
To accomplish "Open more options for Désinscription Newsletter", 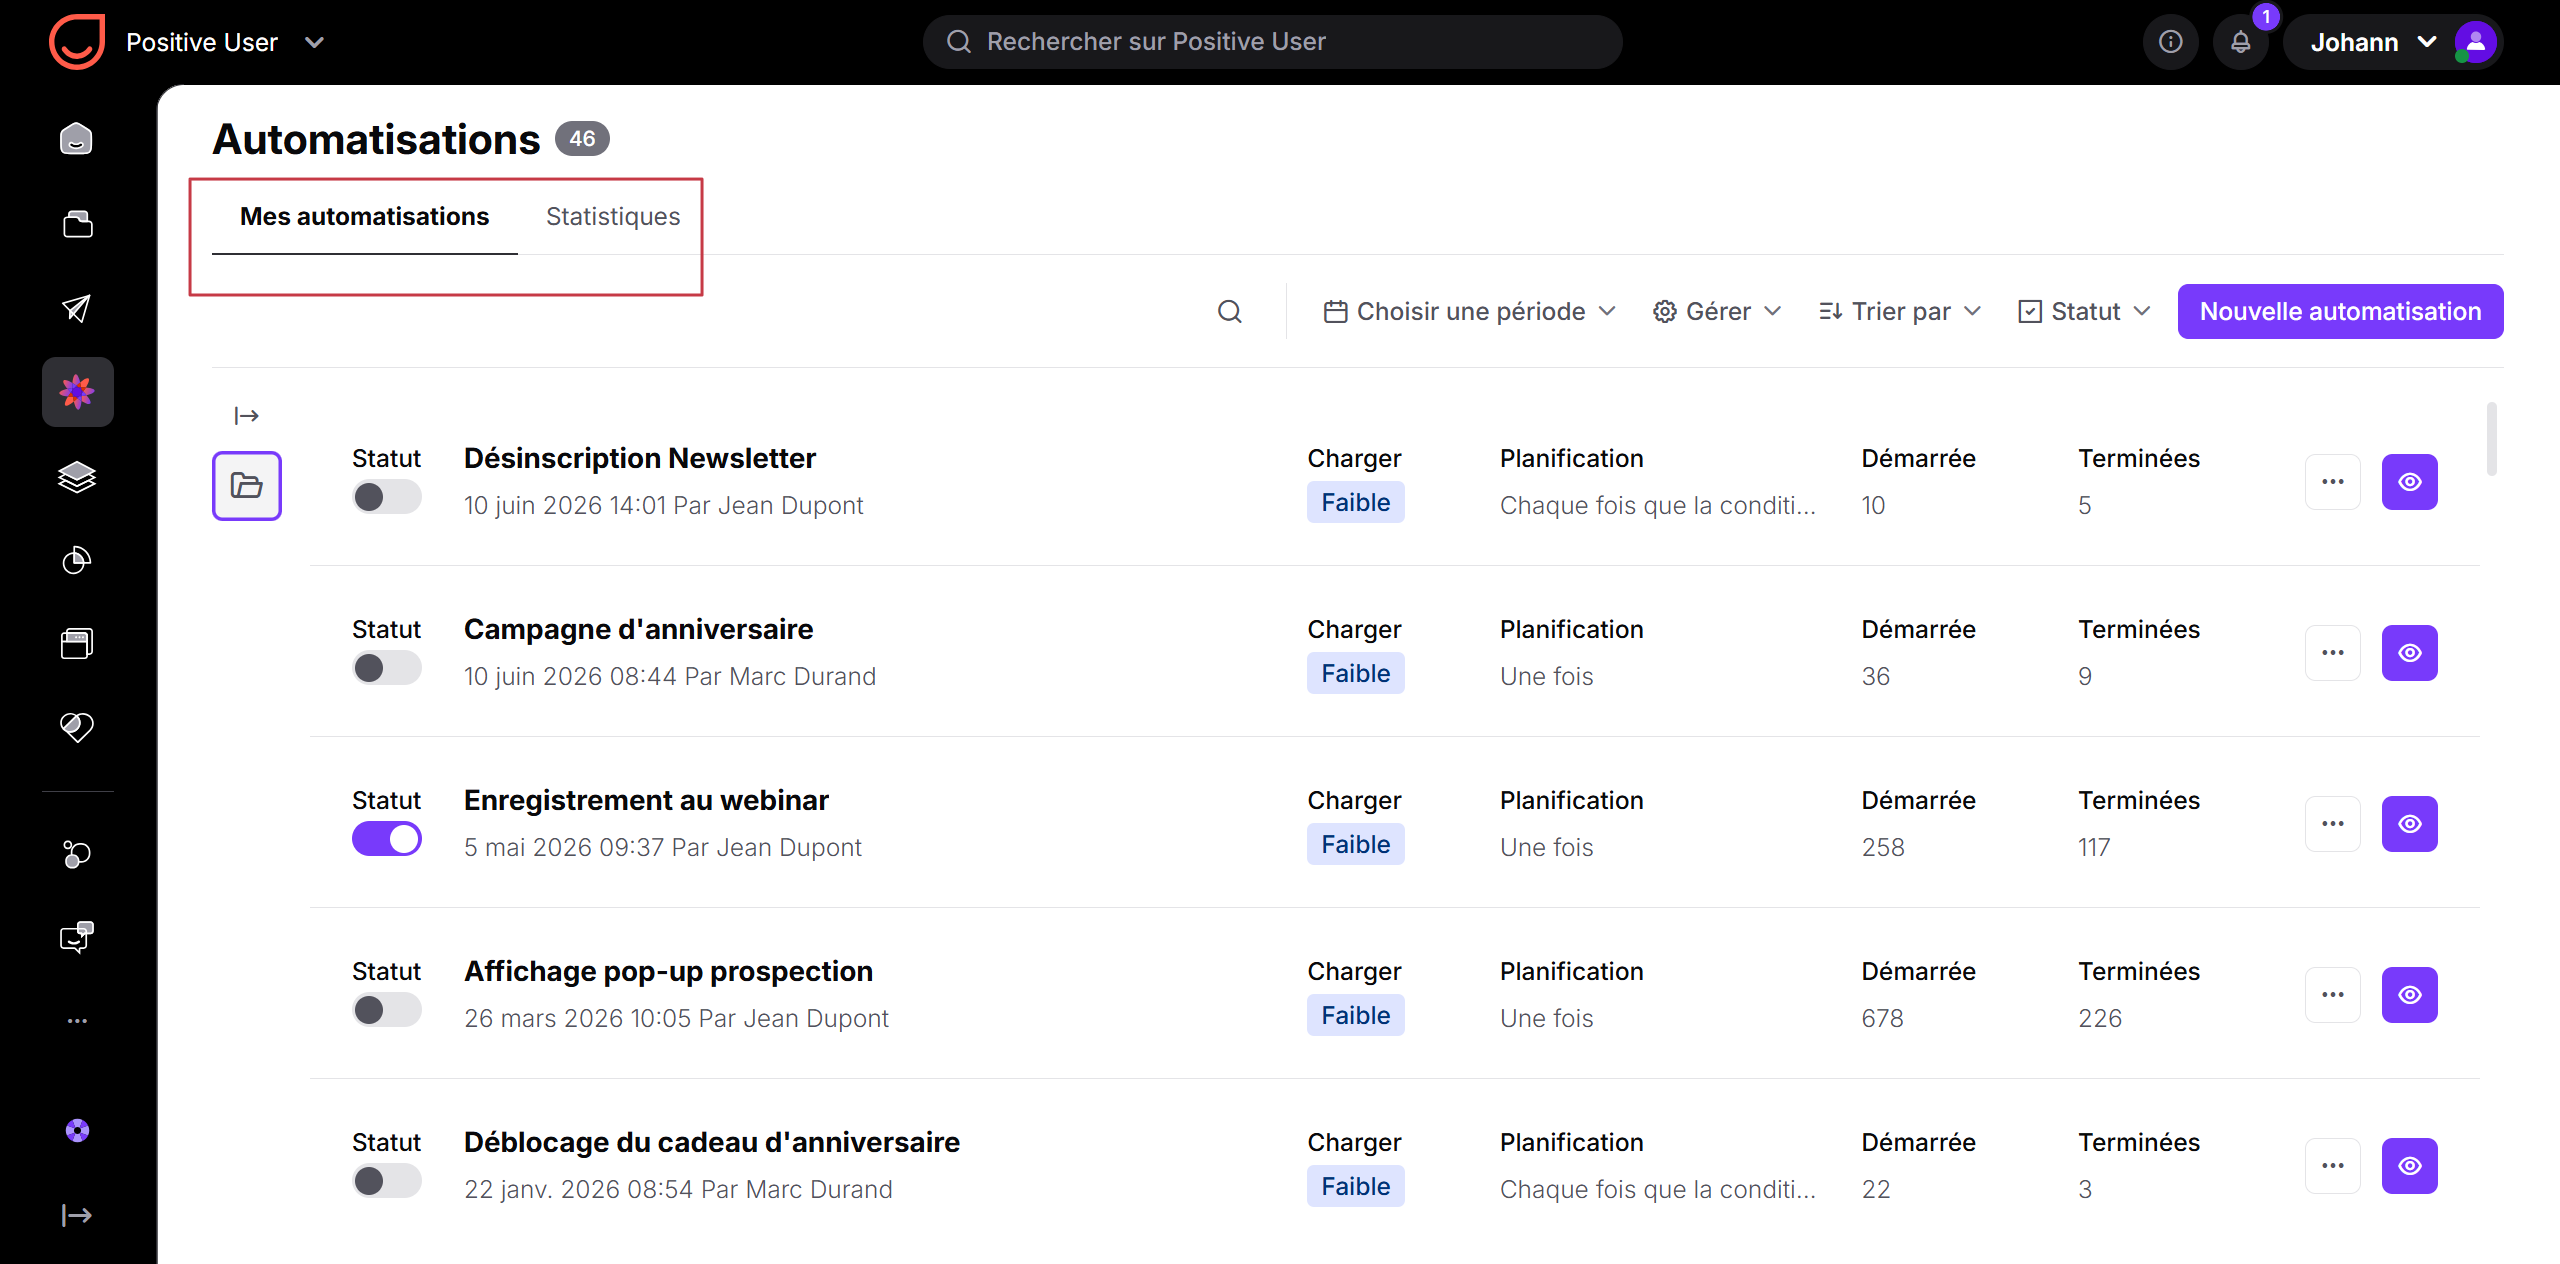I will (2333, 482).
